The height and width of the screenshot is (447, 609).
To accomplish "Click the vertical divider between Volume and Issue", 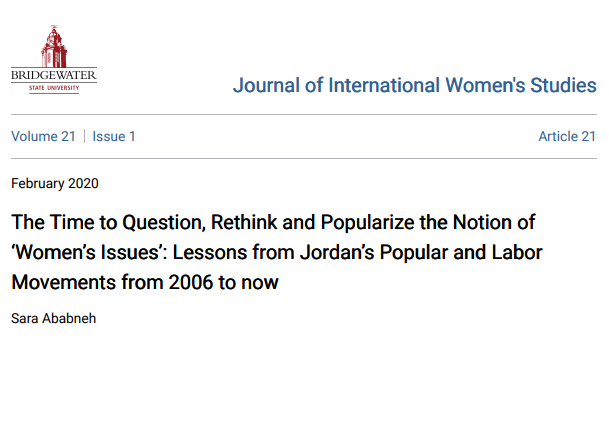I will (84, 136).
